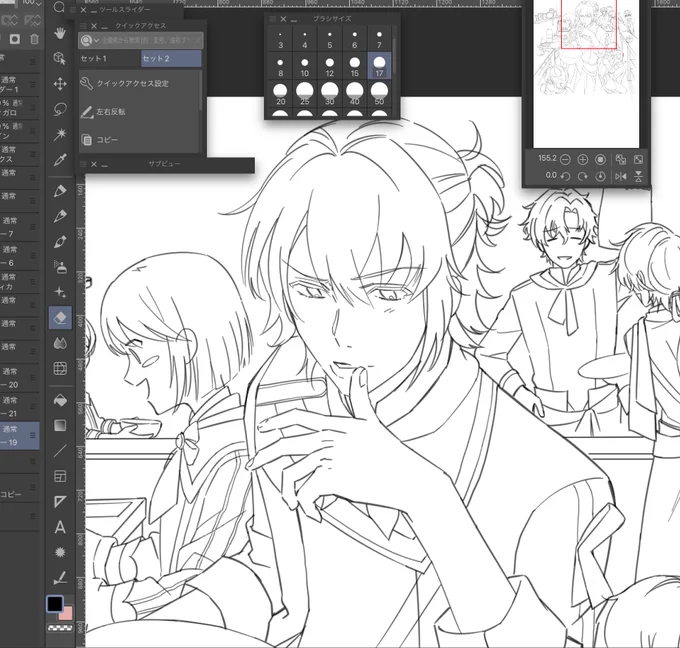Reset canvas rotation in navigator
This screenshot has height=648, width=680.
(600, 176)
